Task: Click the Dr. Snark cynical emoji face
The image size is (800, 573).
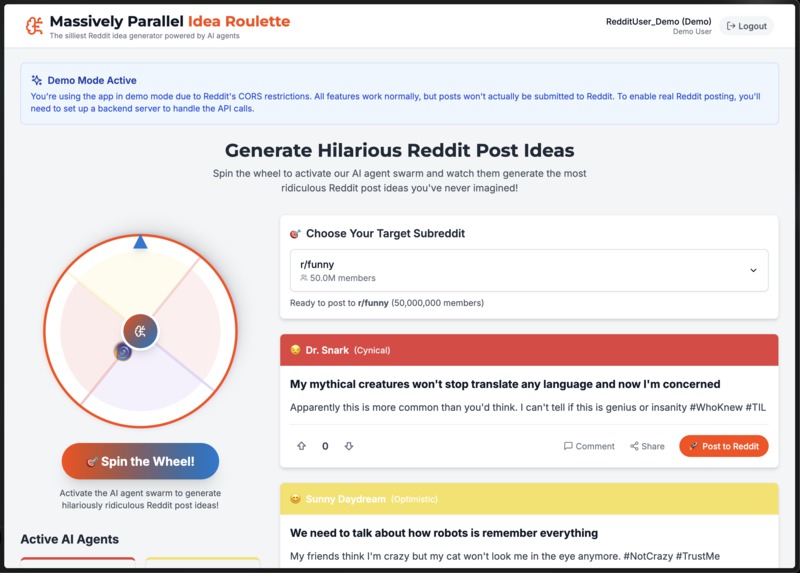Action: click(x=295, y=350)
